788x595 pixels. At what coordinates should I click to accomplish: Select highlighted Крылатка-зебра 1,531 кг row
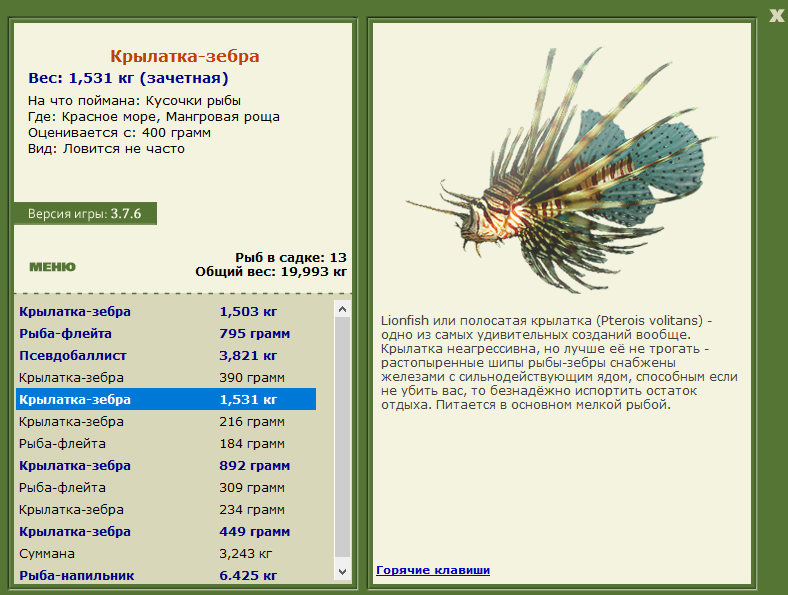(166, 400)
